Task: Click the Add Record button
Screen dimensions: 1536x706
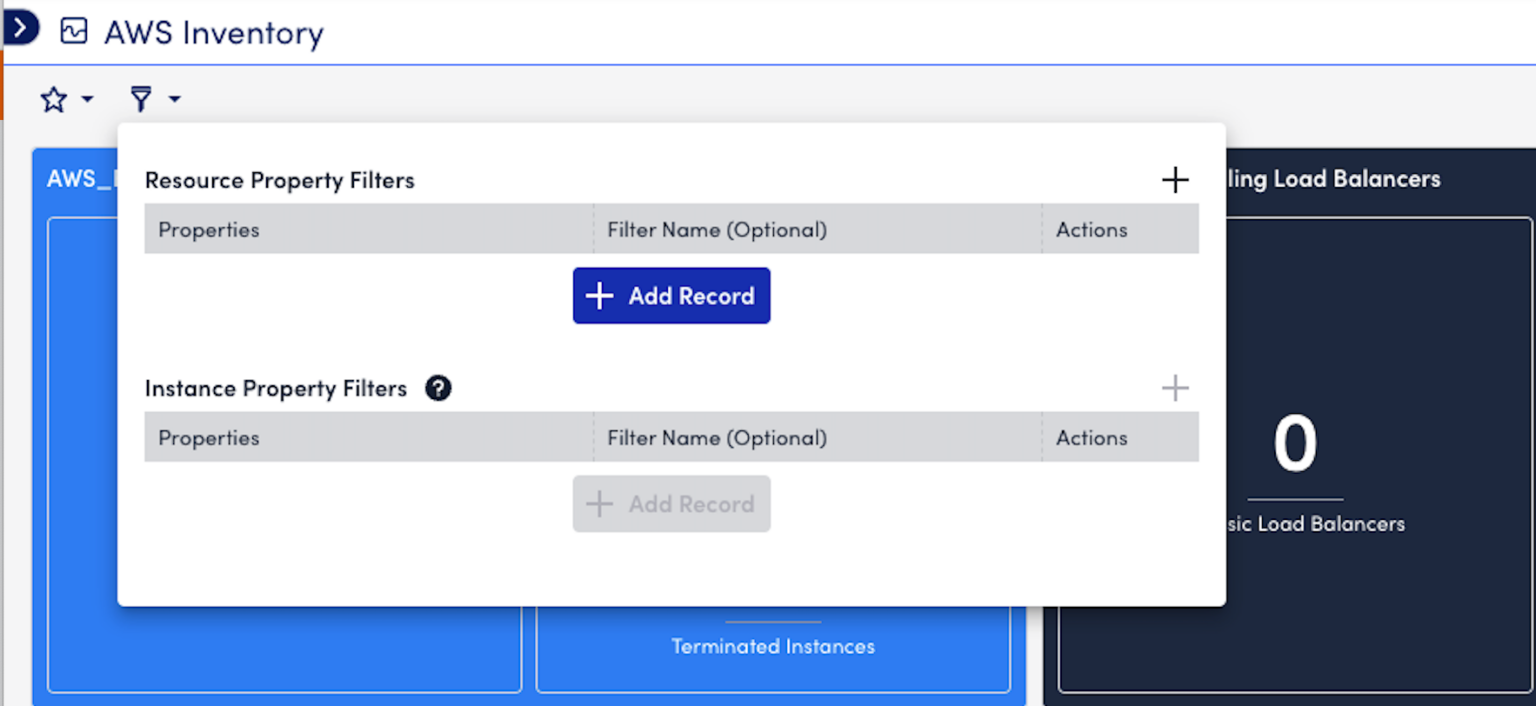Action: tap(671, 296)
